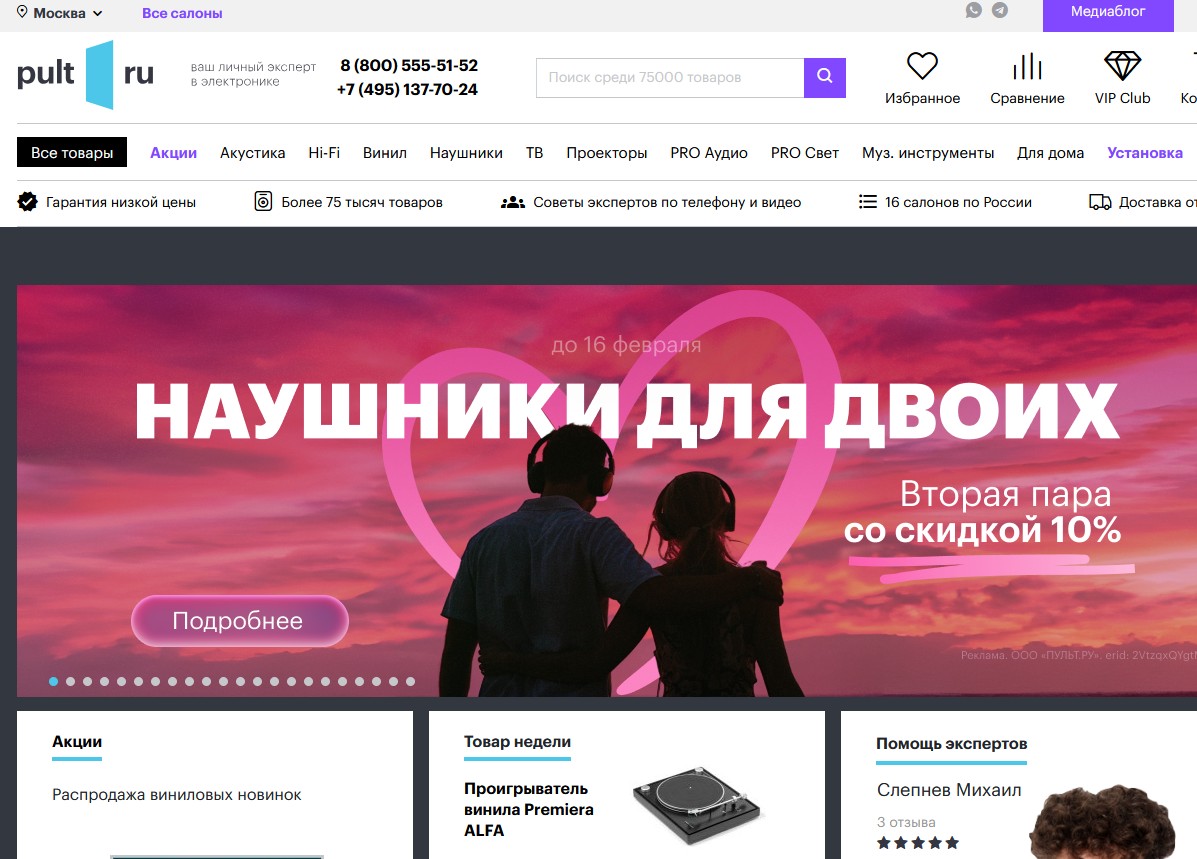Select the second banner carousel dot
This screenshot has width=1197, height=859.
(70, 681)
